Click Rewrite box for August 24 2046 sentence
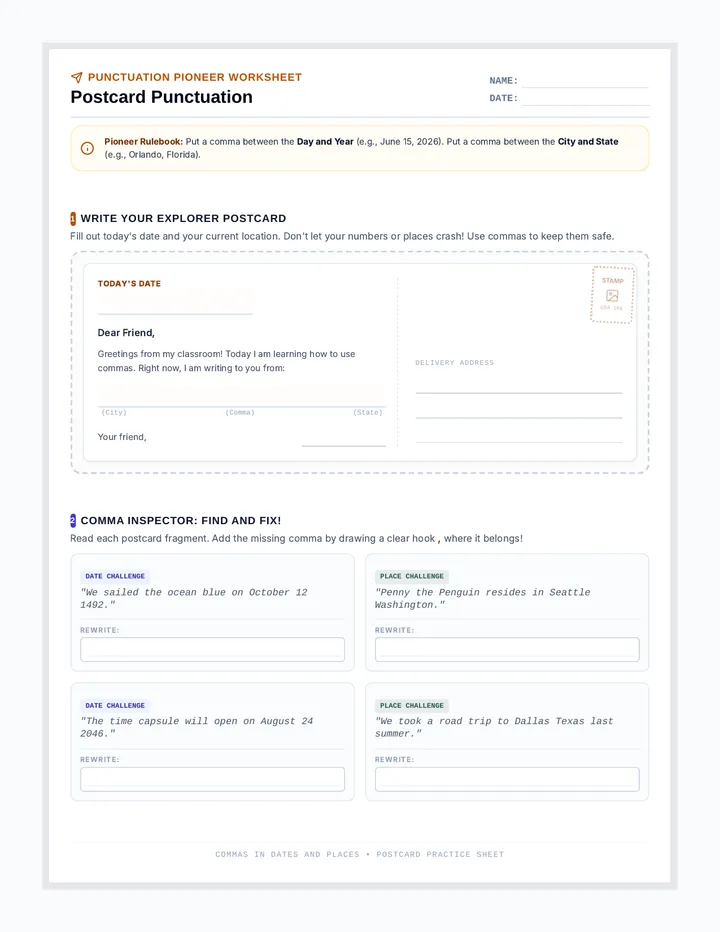This screenshot has width=720, height=932. pos(212,779)
